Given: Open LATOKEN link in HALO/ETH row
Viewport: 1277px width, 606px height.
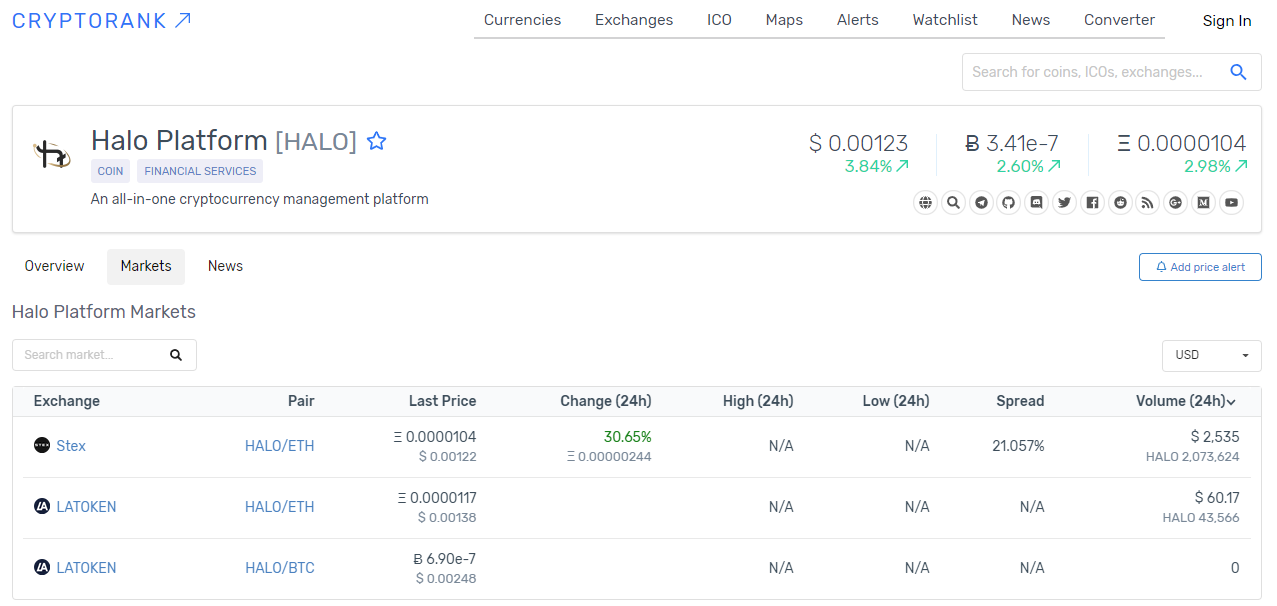Looking at the screenshot, I should point(86,507).
